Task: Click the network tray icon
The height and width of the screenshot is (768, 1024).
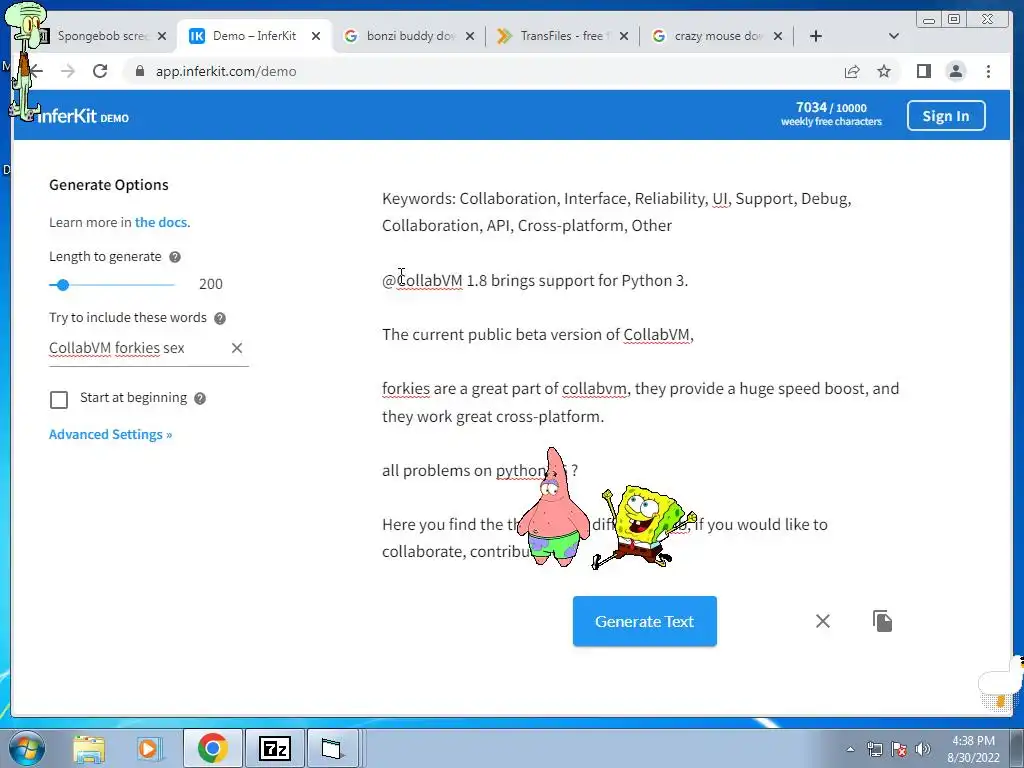Action: coord(874,749)
